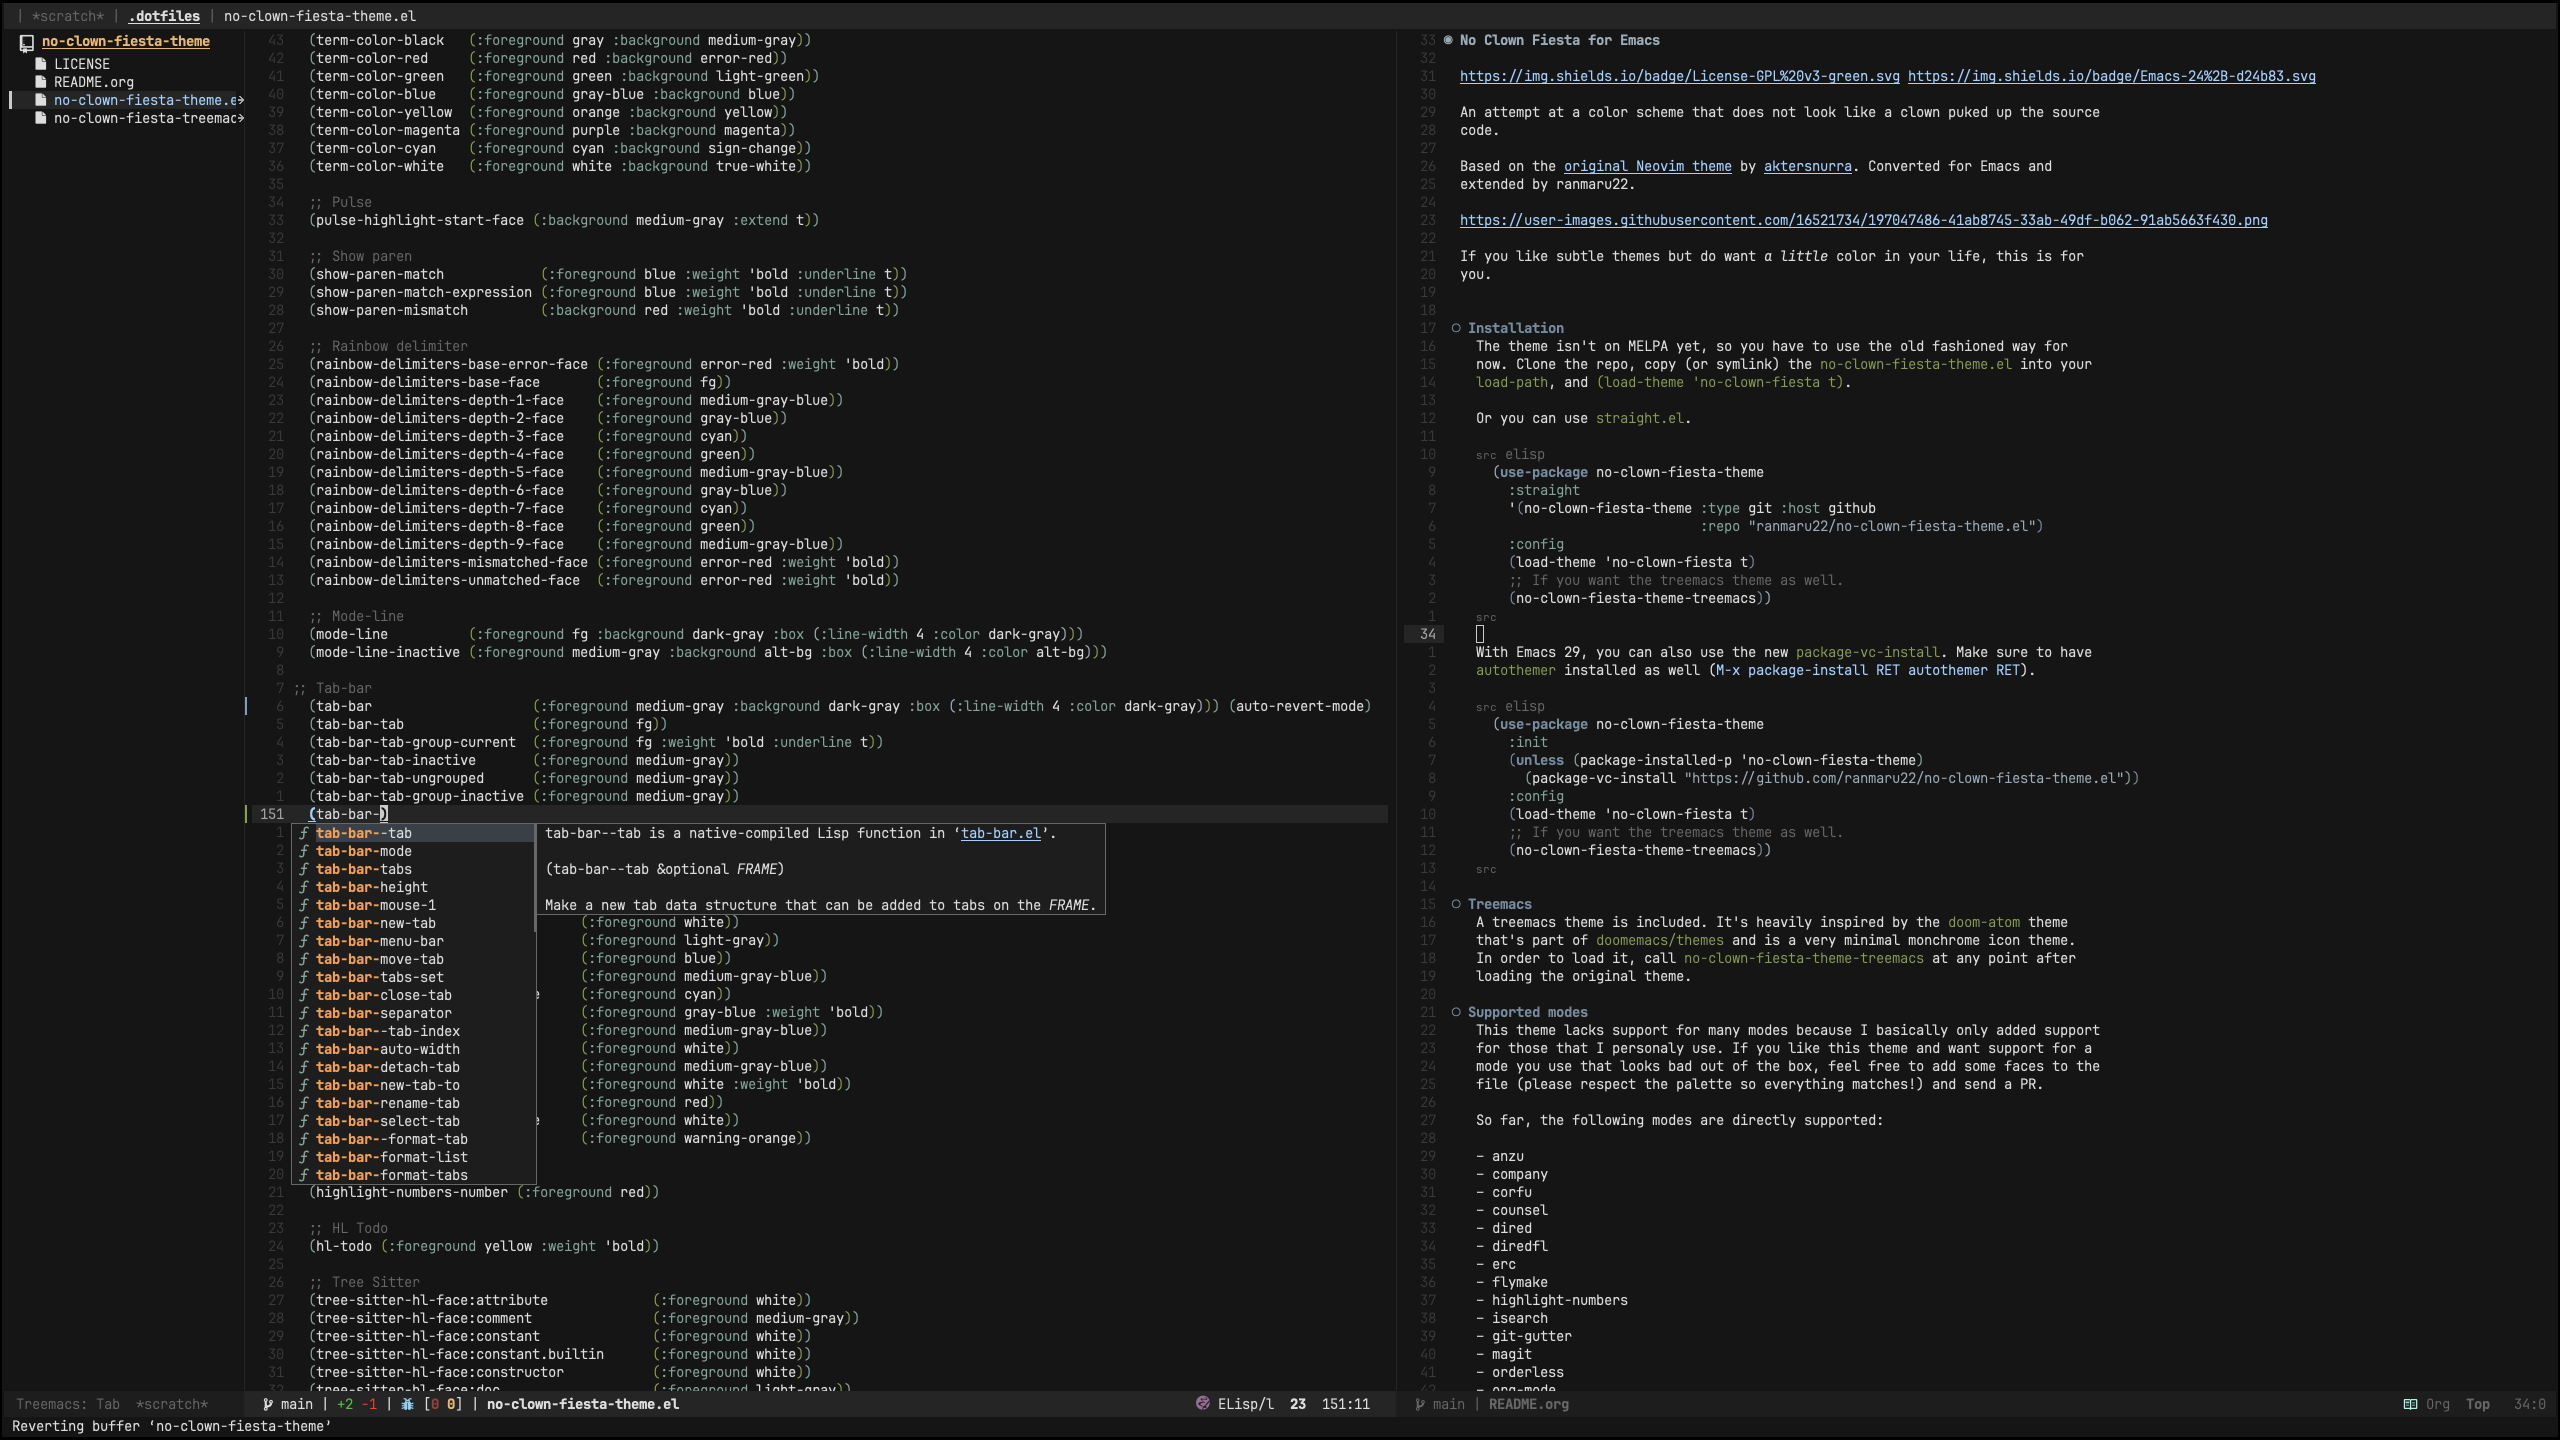Click the repository icon beside no-clown-fiesta-theme
The image size is (2560, 1440).
[25, 41]
